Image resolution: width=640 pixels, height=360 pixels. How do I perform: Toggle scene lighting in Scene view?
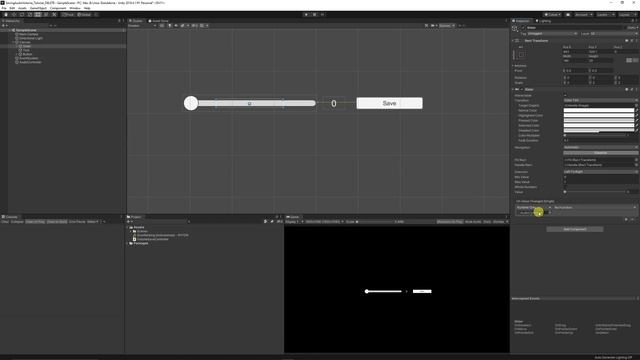click(x=169, y=26)
